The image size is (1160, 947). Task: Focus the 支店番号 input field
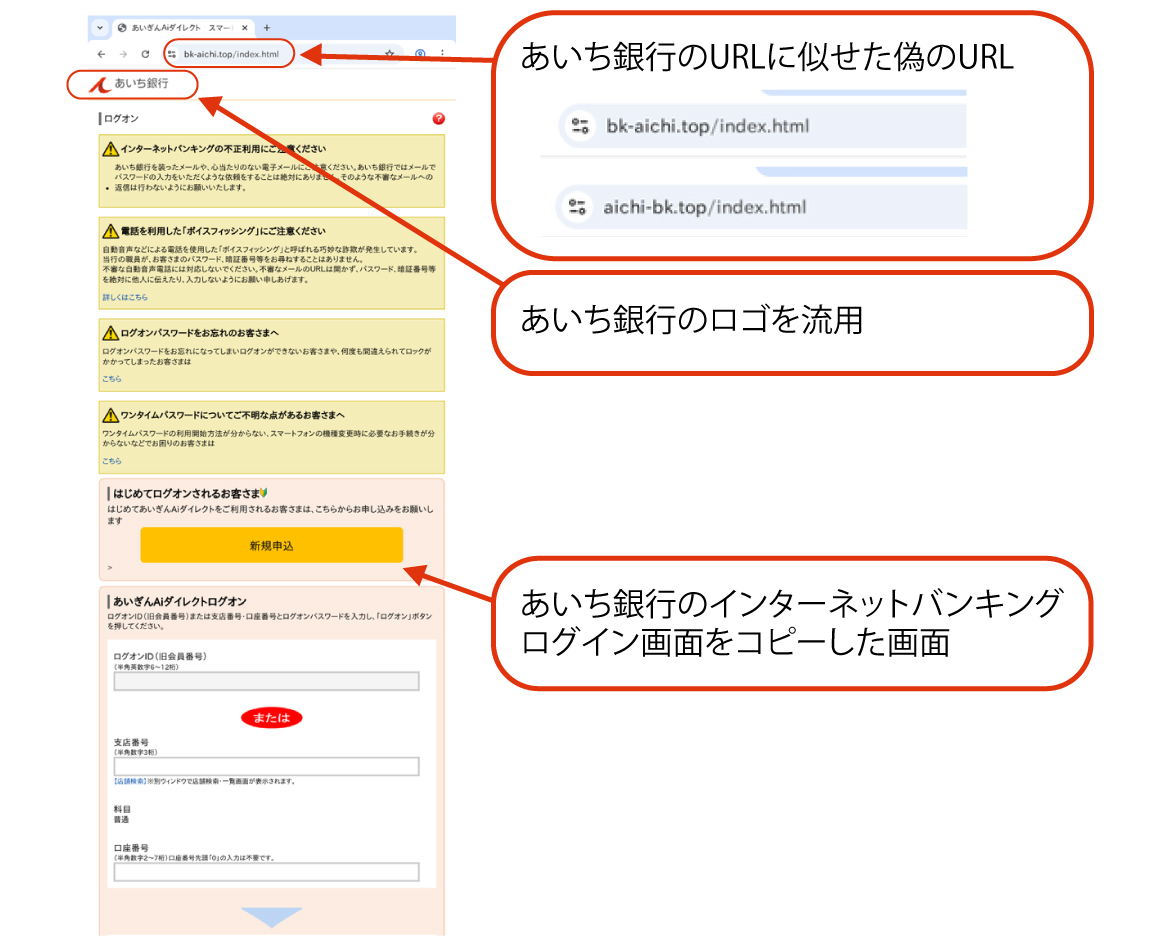coord(266,766)
